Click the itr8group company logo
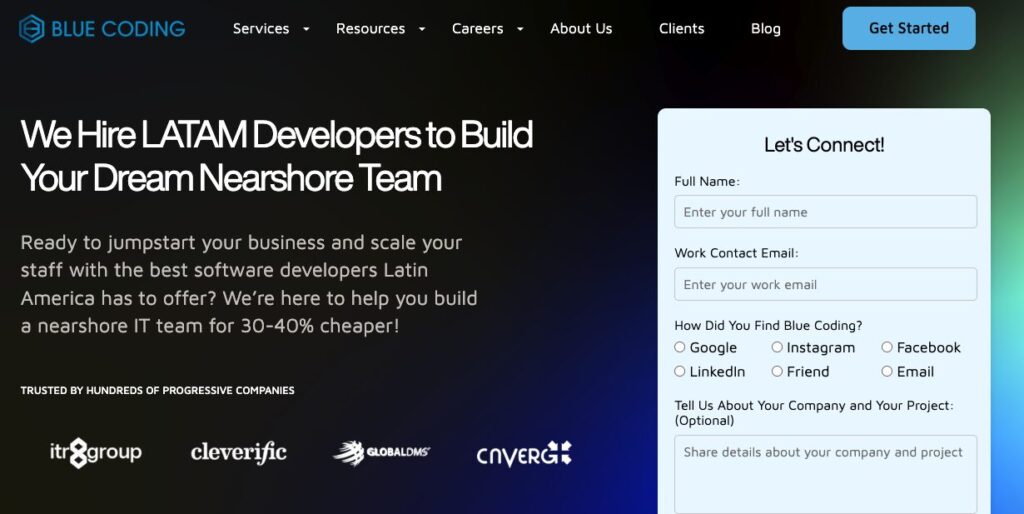Viewport: 1024px width, 514px height. click(96, 453)
